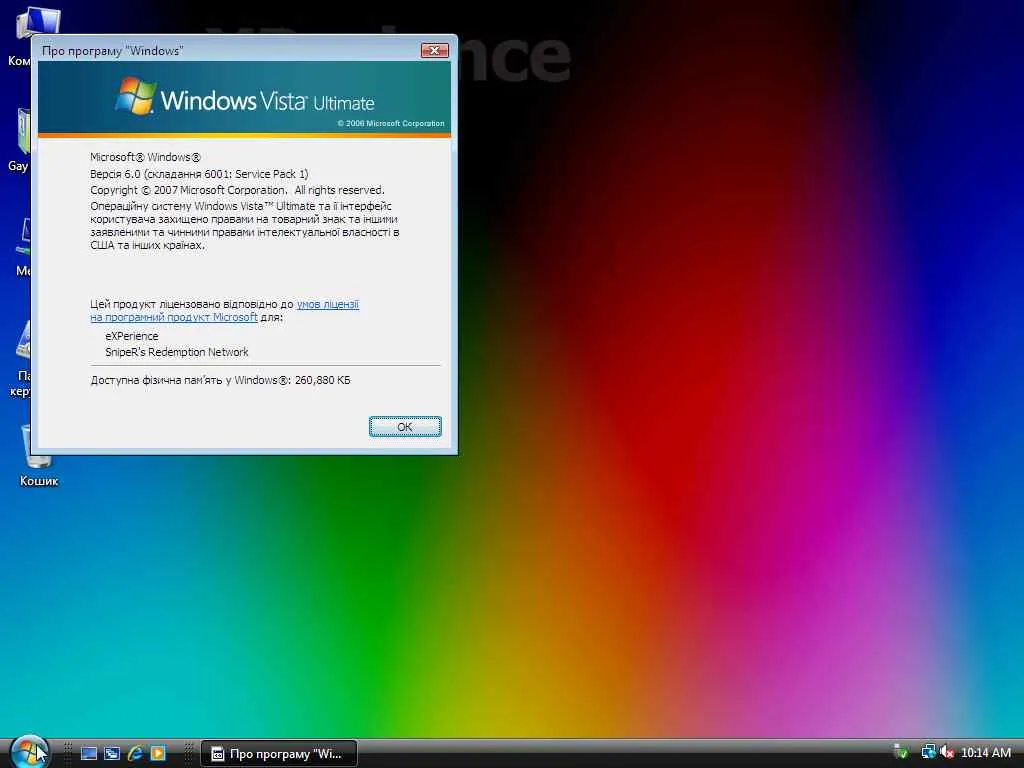Click the Copyright 2007 Microsoft Corporation line
Image resolution: width=1024 pixels, height=768 pixels.
click(237, 190)
